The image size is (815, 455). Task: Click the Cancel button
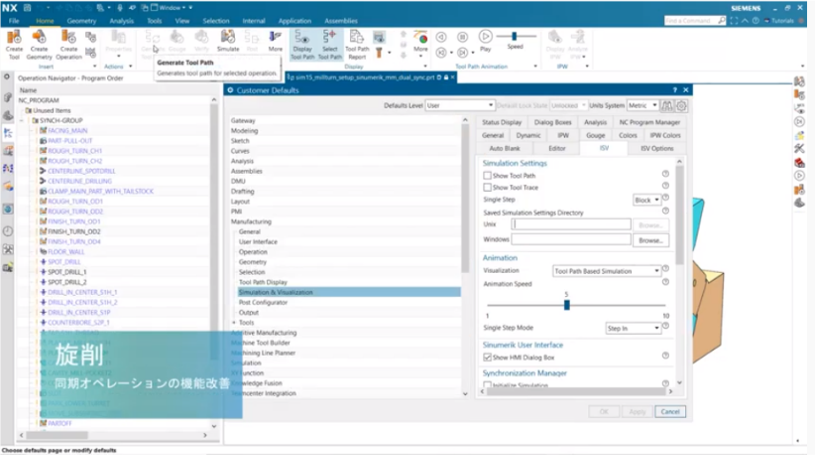coord(670,411)
